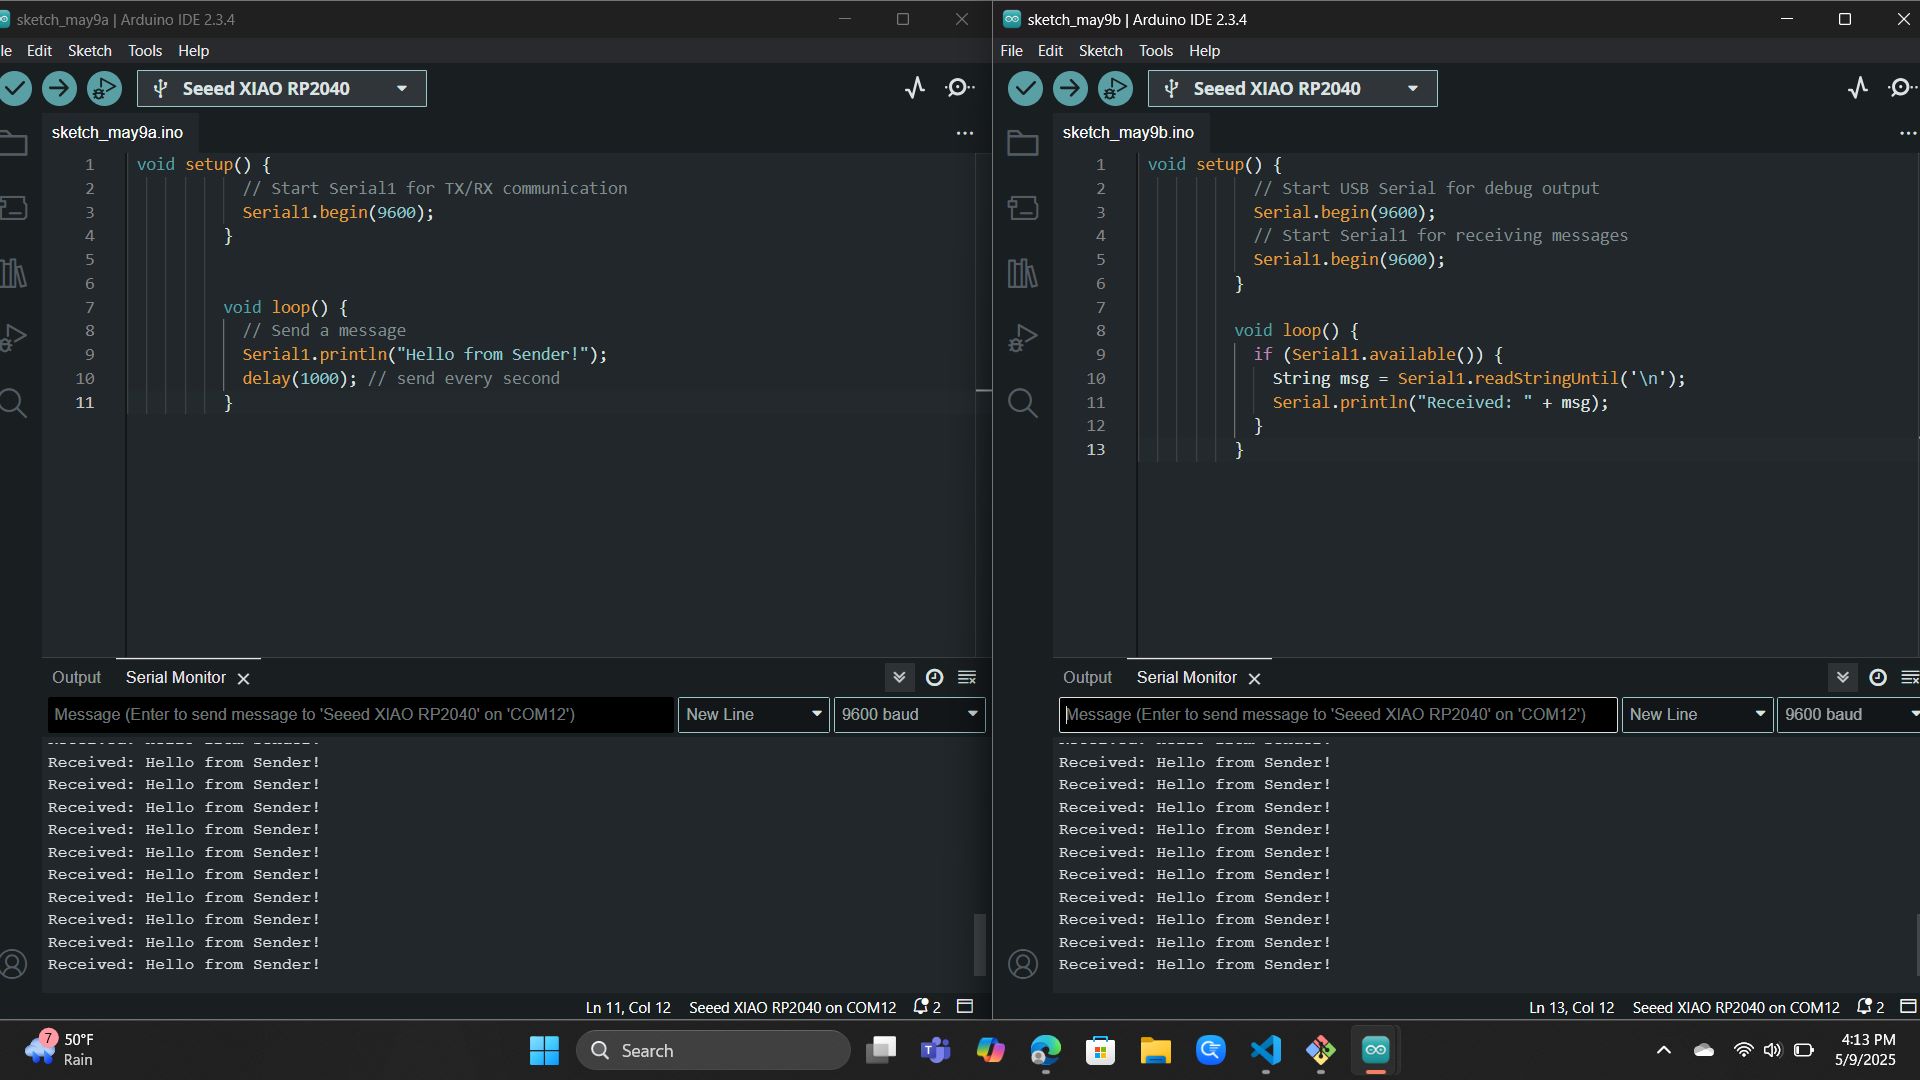Open Sketch menu in sketch_may9a window
The height and width of the screenshot is (1080, 1920).
tap(90, 50)
